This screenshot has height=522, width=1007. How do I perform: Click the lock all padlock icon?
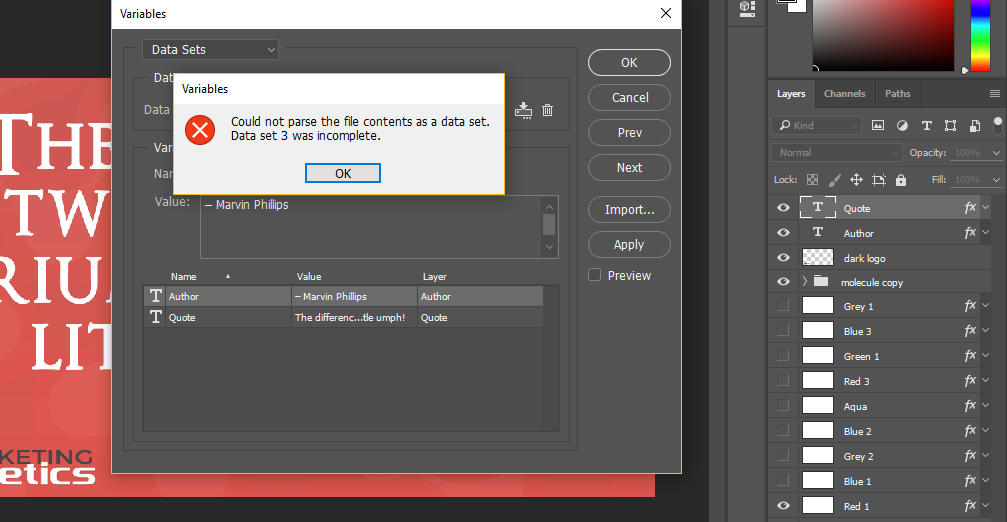point(901,180)
